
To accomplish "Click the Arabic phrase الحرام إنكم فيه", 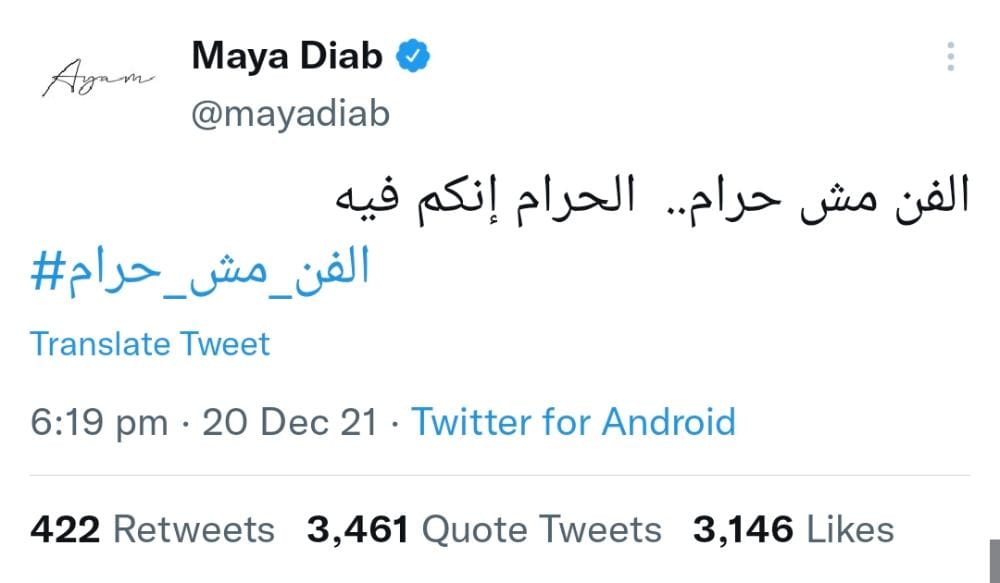I will (x=485, y=199).
